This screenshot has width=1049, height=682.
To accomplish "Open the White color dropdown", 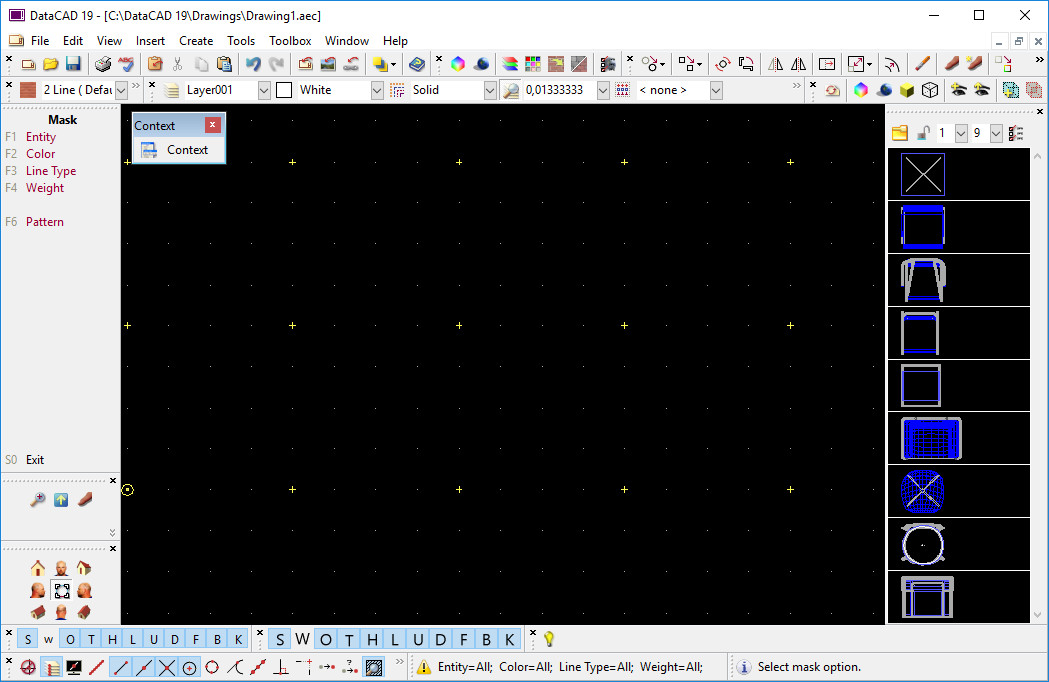I will tap(377, 90).
